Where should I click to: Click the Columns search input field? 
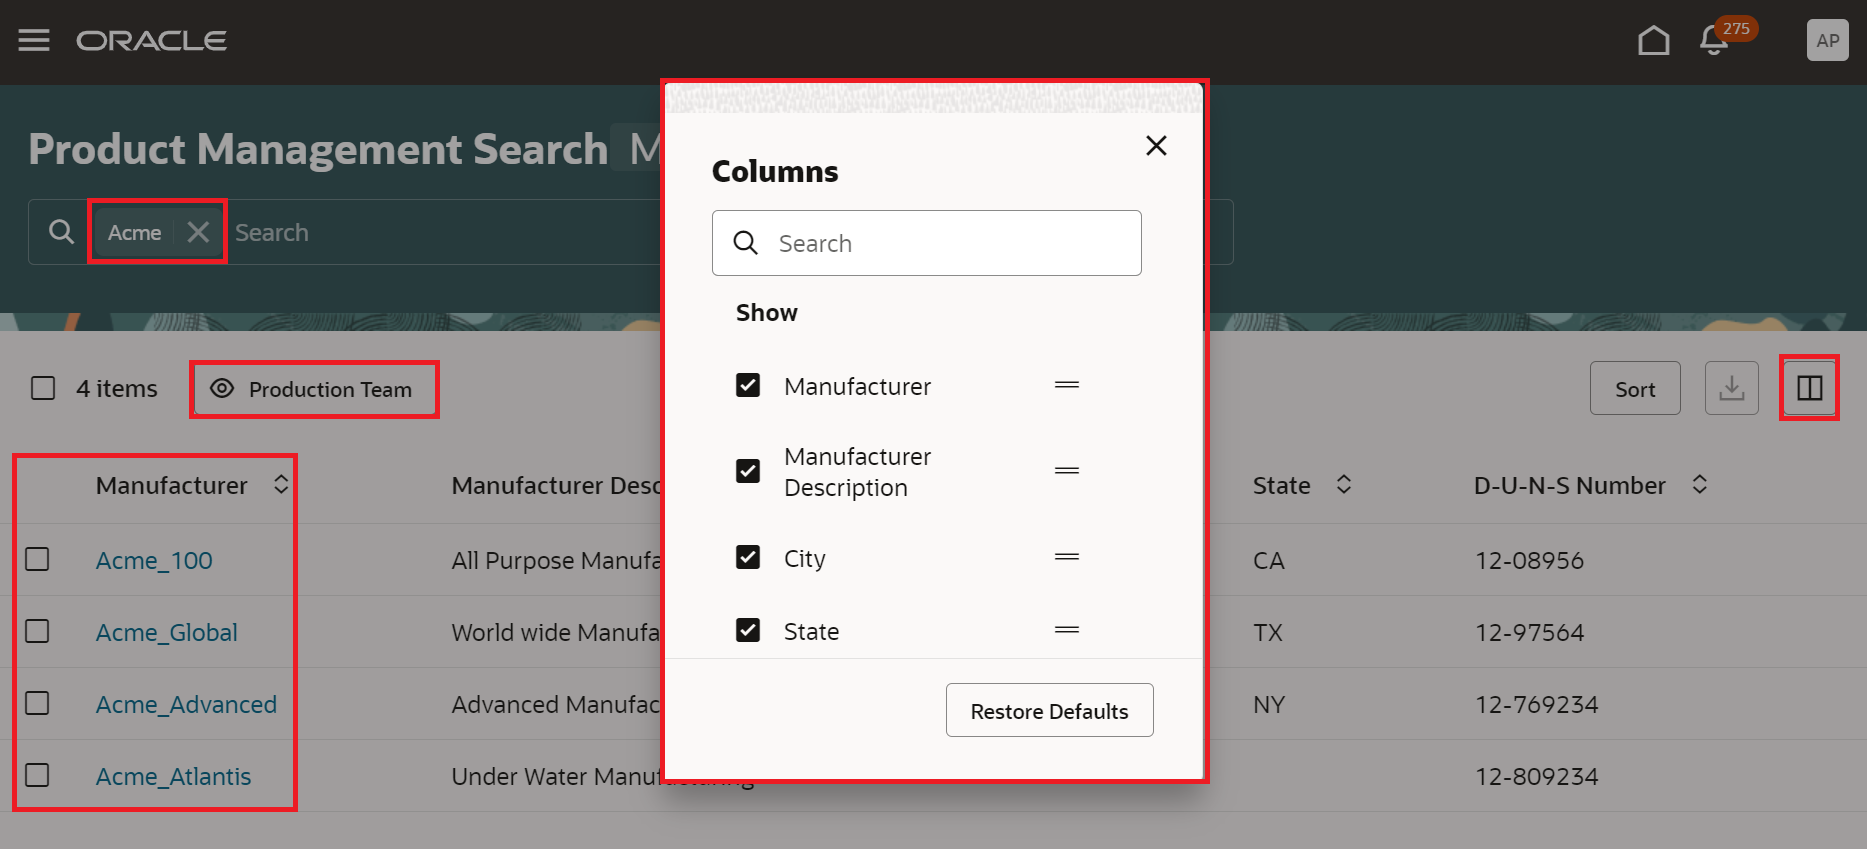click(927, 243)
